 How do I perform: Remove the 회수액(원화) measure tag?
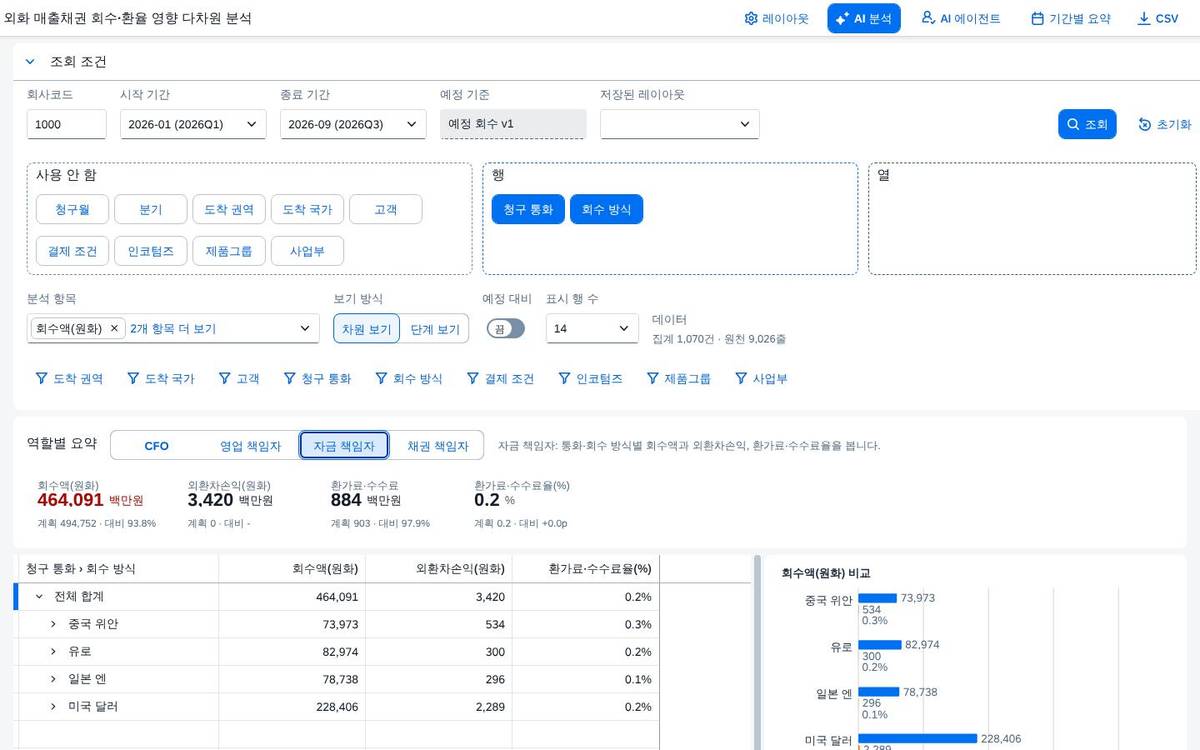tap(114, 328)
